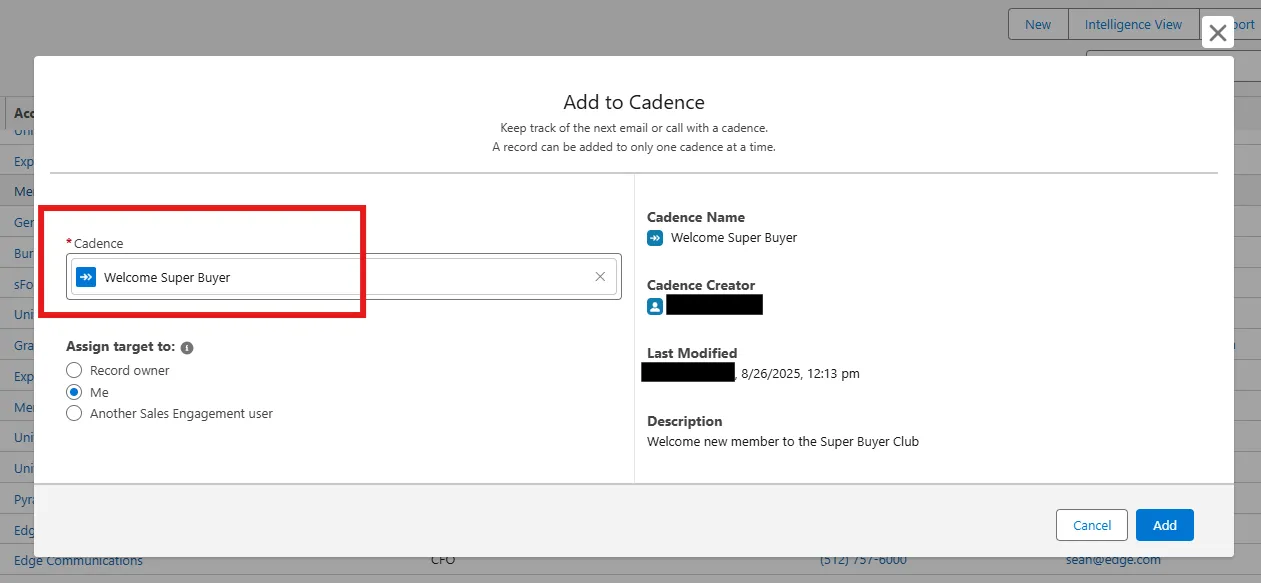
Task: Click the blue Add button
Action: pyautogui.click(x=1164, y=525)
